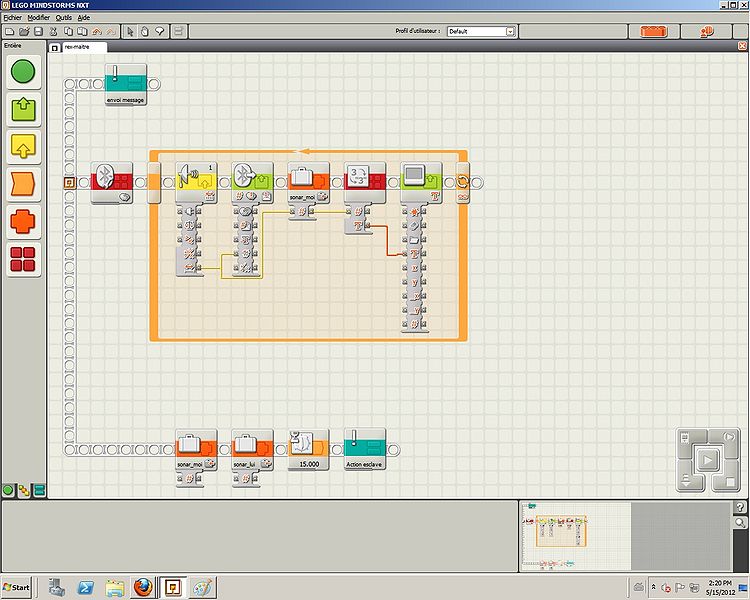Select the Comment tool in toolbar

(159, 32)
